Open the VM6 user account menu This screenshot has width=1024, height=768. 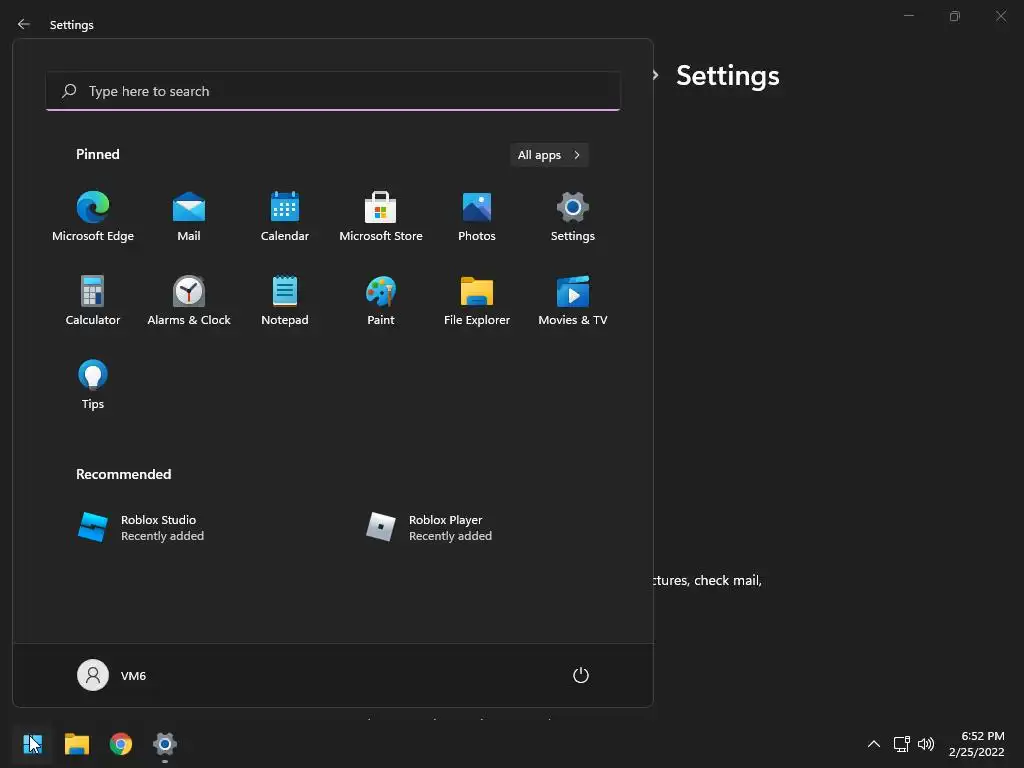tap(112, 675)
